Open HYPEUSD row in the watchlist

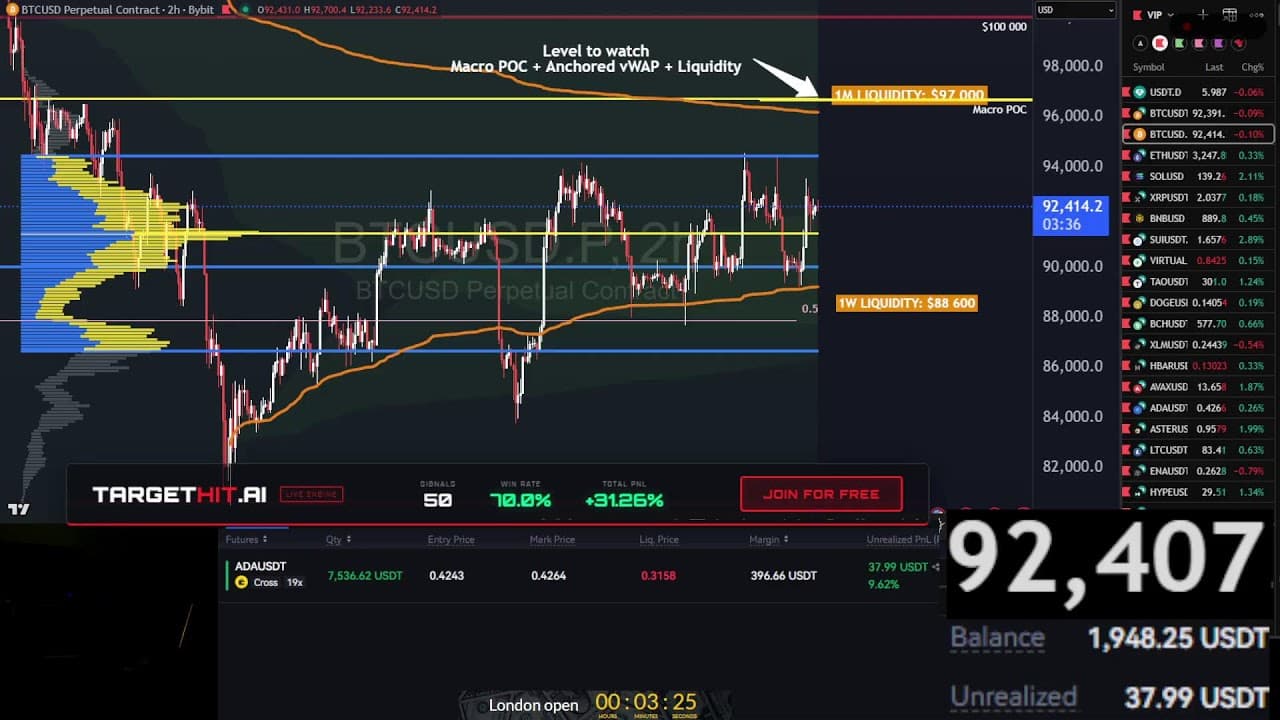tap(1199, 492)
